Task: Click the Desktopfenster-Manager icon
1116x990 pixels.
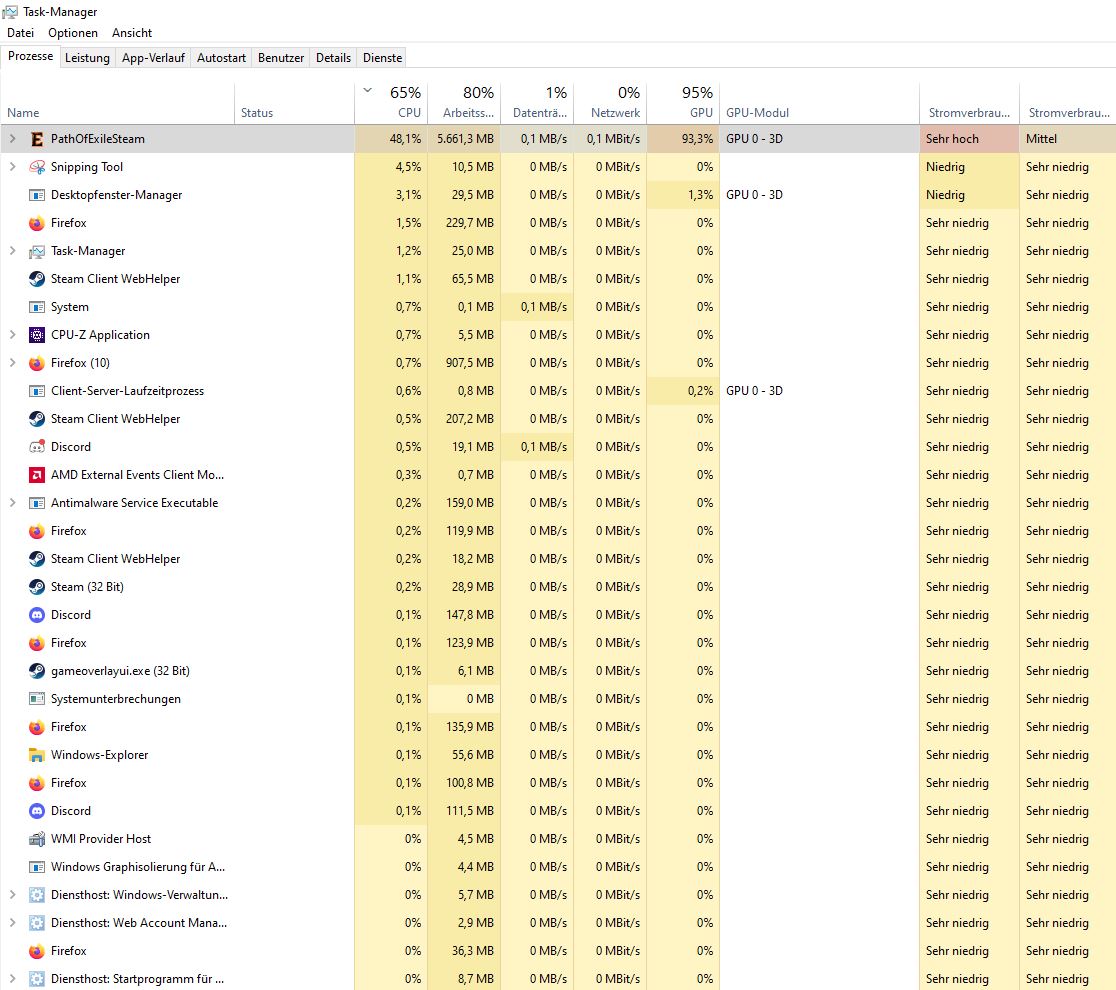Action: tap(37, 195)
